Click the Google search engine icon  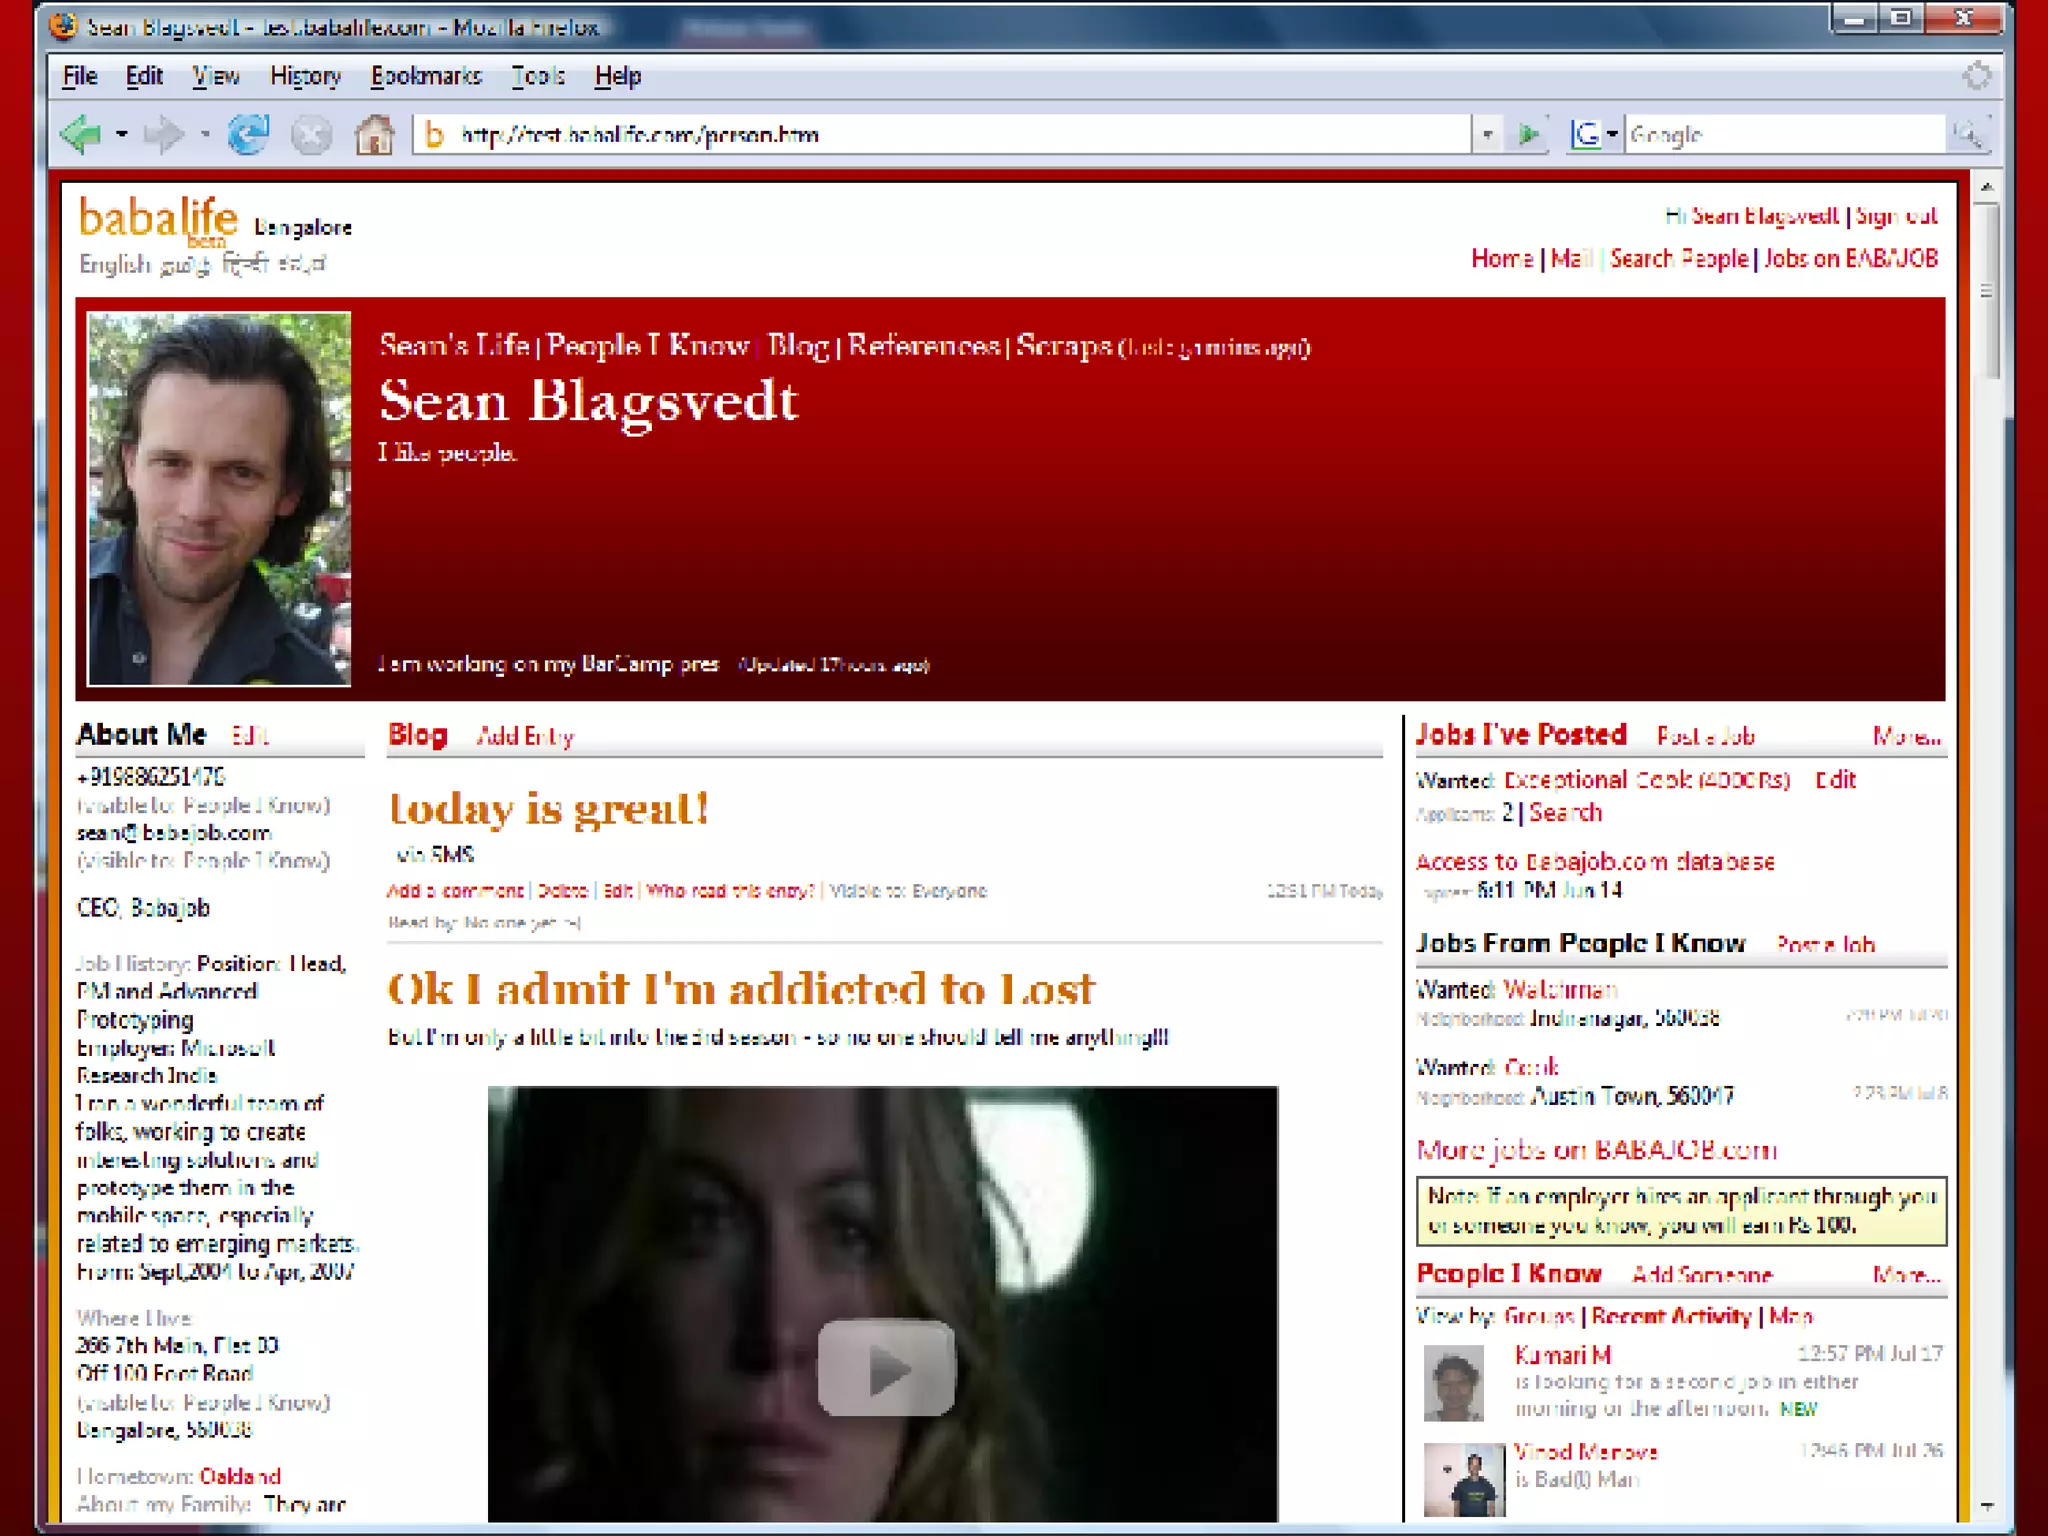[1586, 134]
